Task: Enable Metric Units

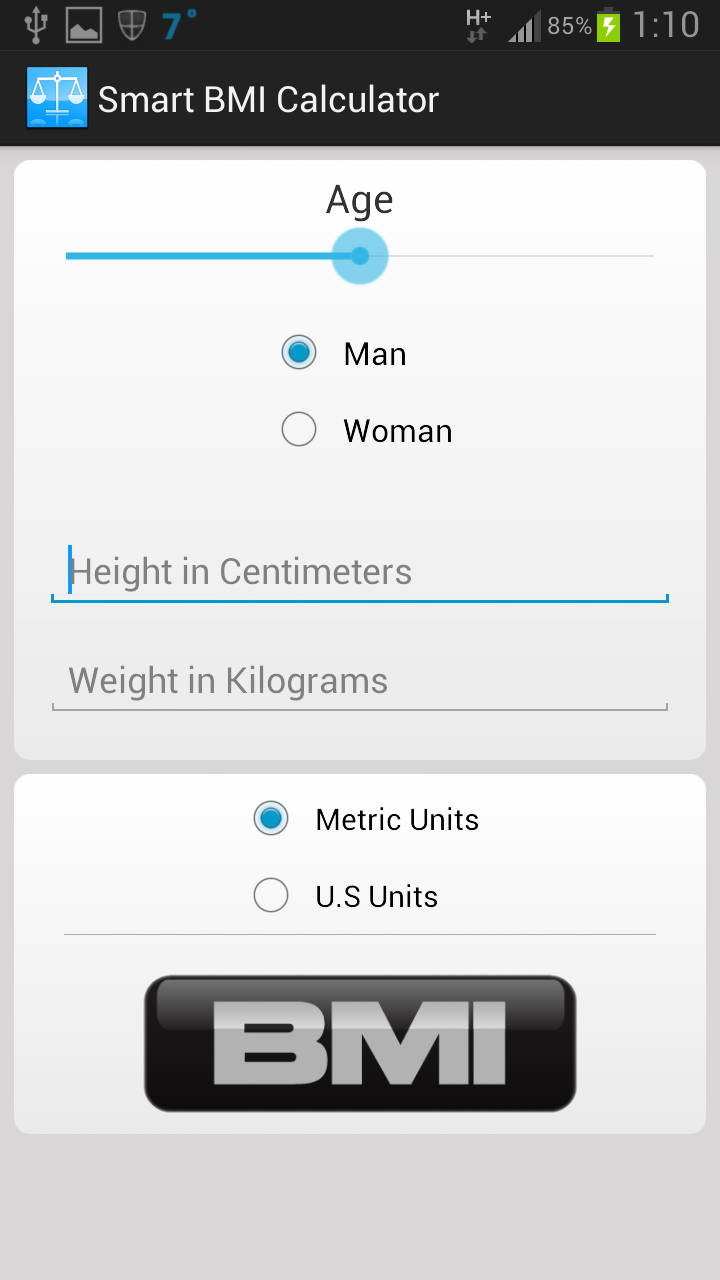Action: pyautogui.click(x=271, y=819)
